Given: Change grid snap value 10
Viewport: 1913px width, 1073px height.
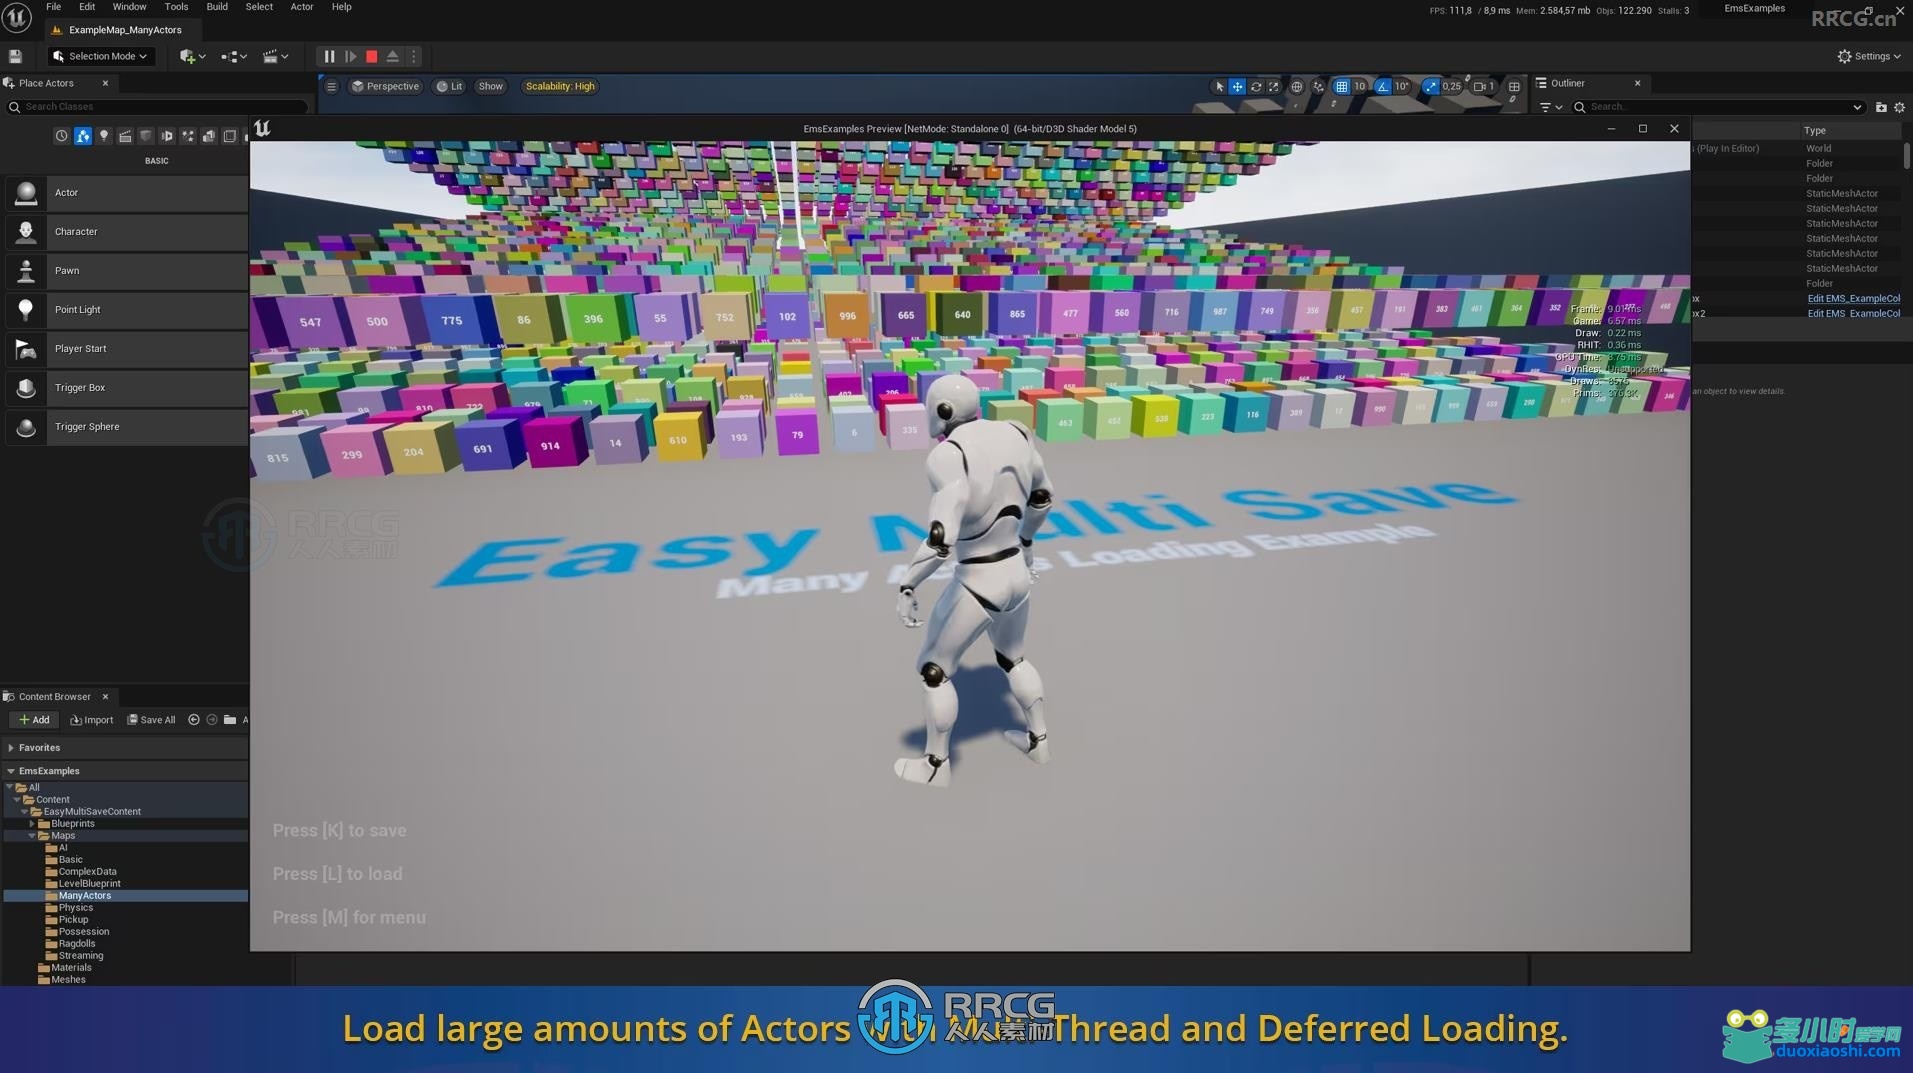Looking at the screenshot, I should 1360,87.
